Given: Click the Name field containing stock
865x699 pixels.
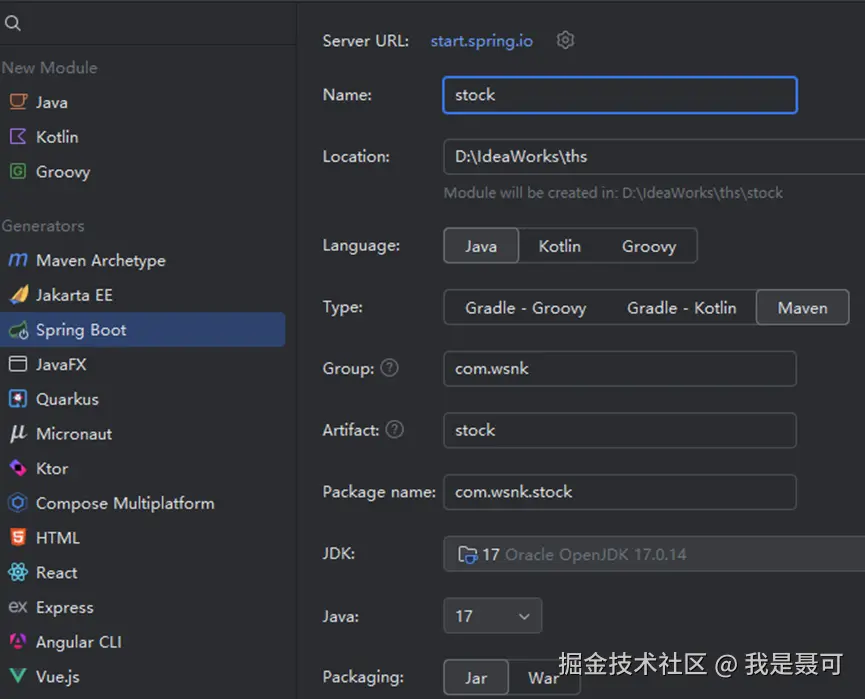Looking at the screenshot, I should tap(620, 95).
